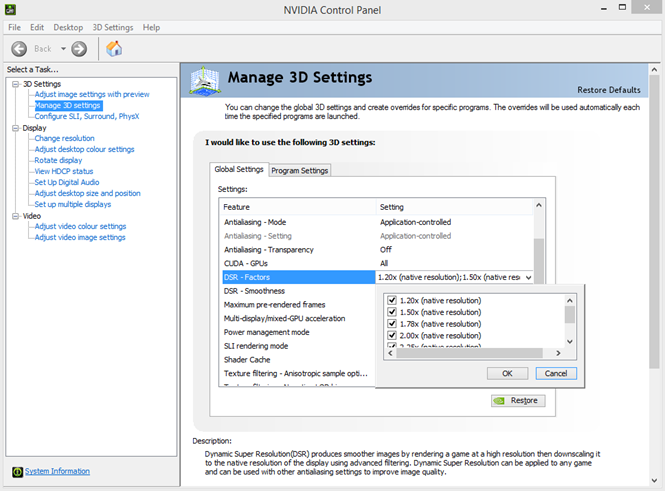Open the back history dropdown arrow
Screen dimensions: 665x491
coord(63,49)
